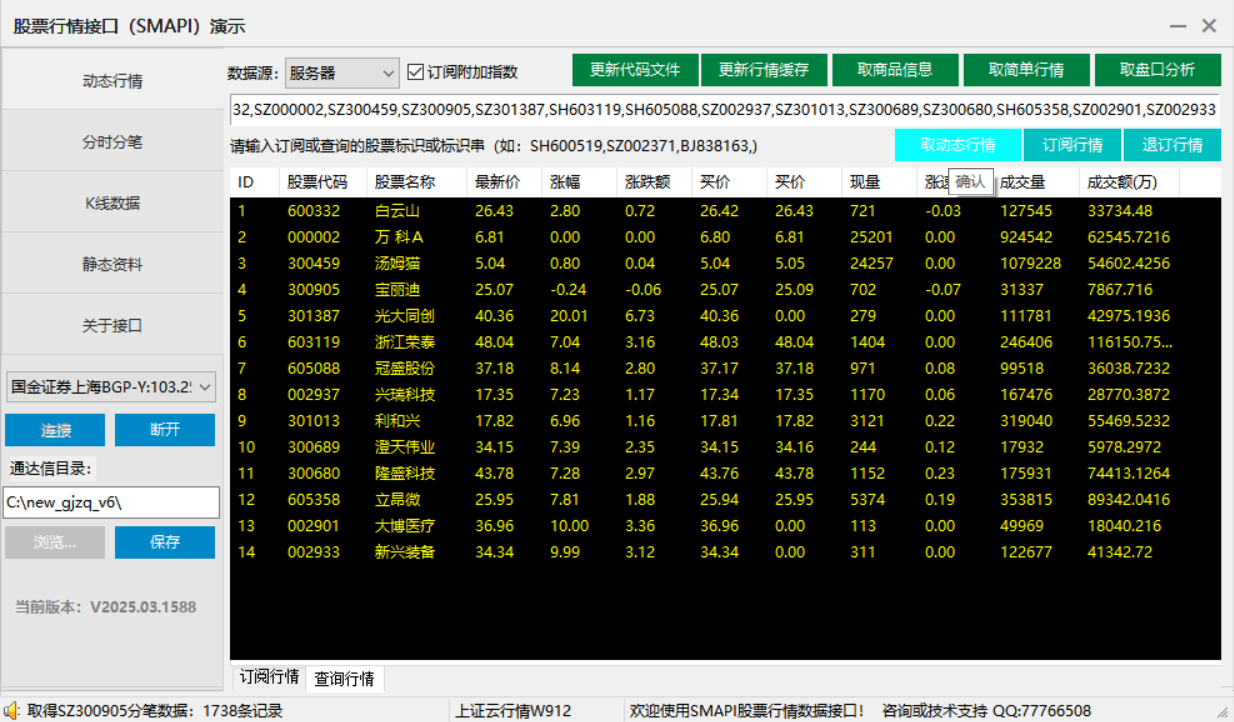Expand the 国金证券上海BGP server dropdown
The image size is (1234, 722).
111,386
